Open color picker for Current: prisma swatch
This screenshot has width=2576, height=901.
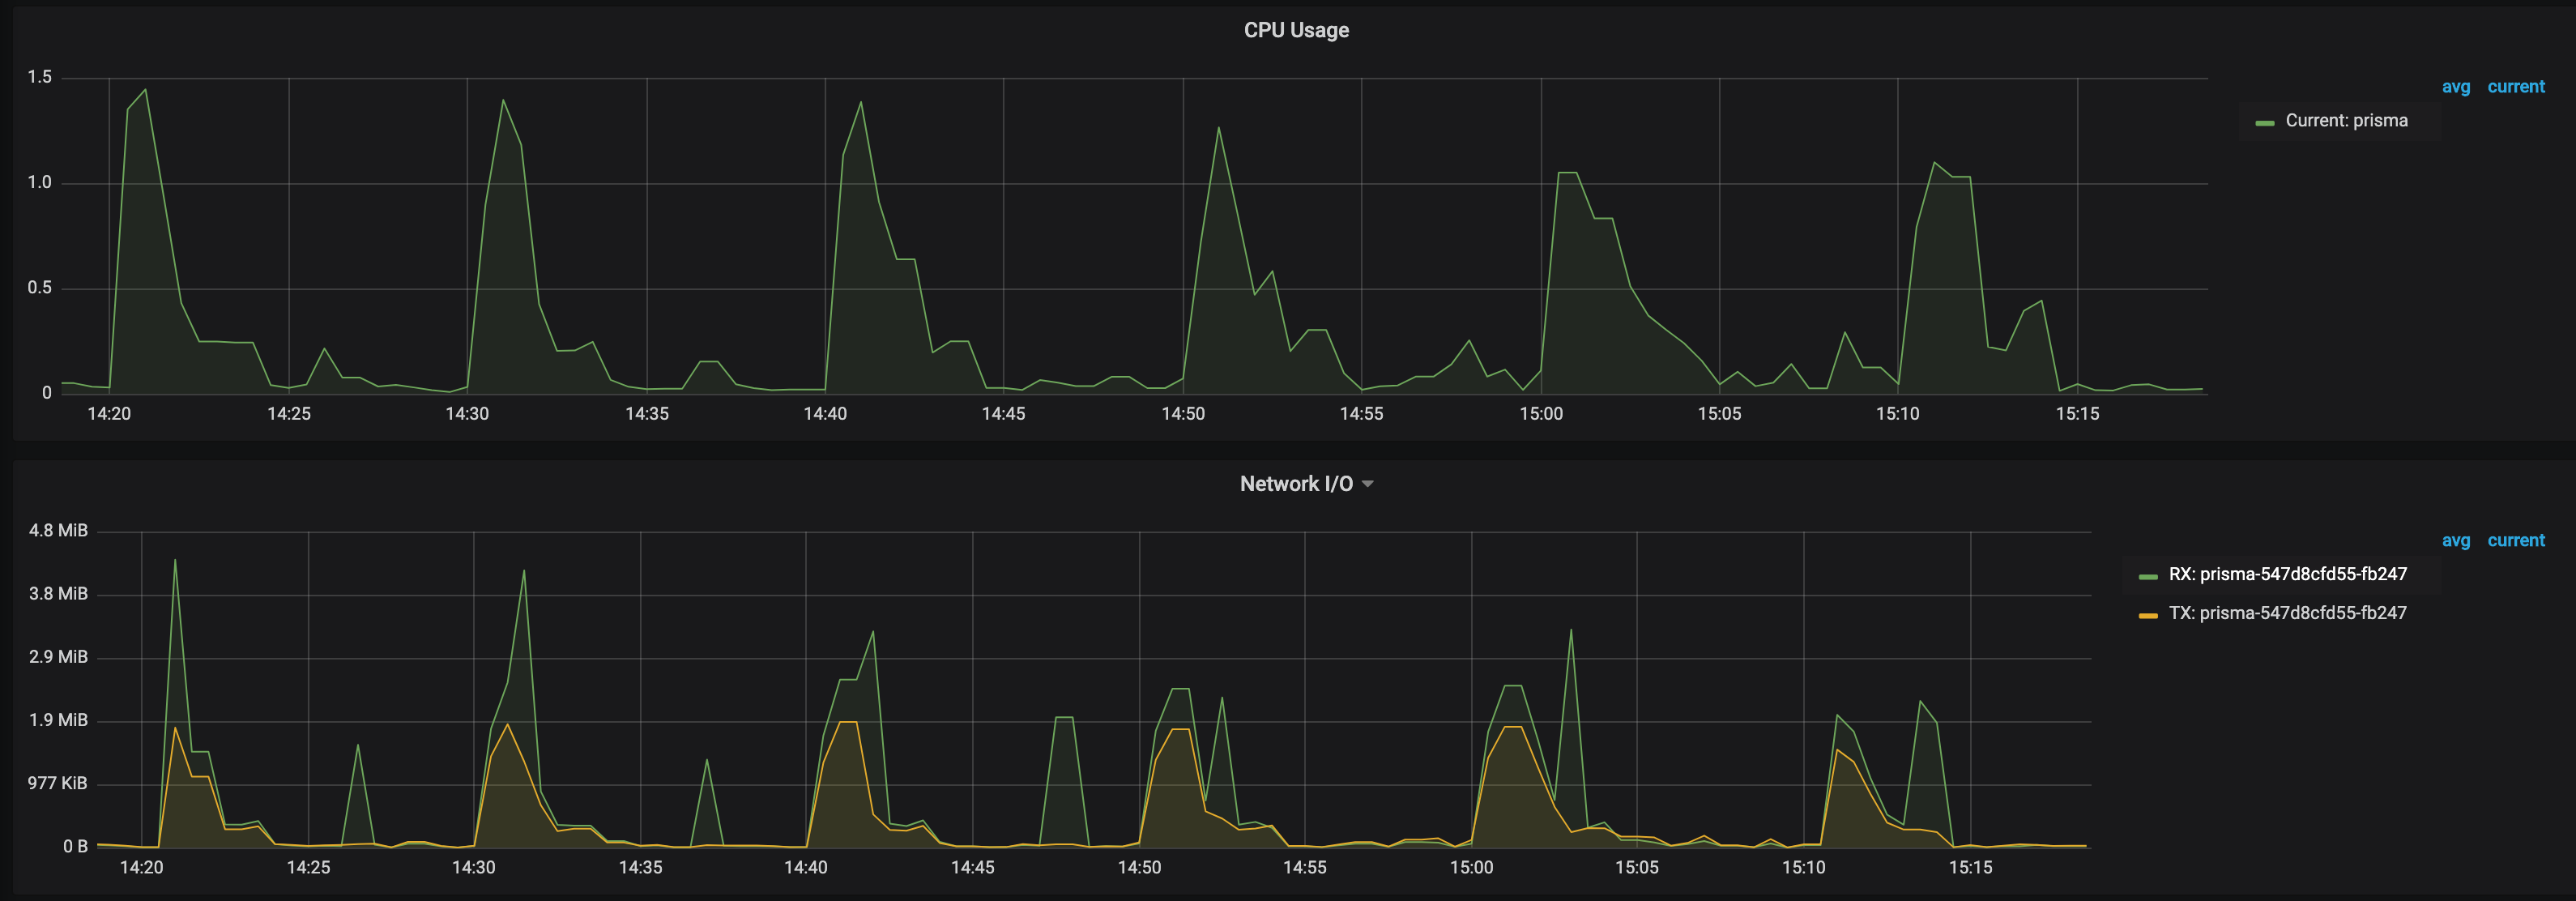(2265, 123)
